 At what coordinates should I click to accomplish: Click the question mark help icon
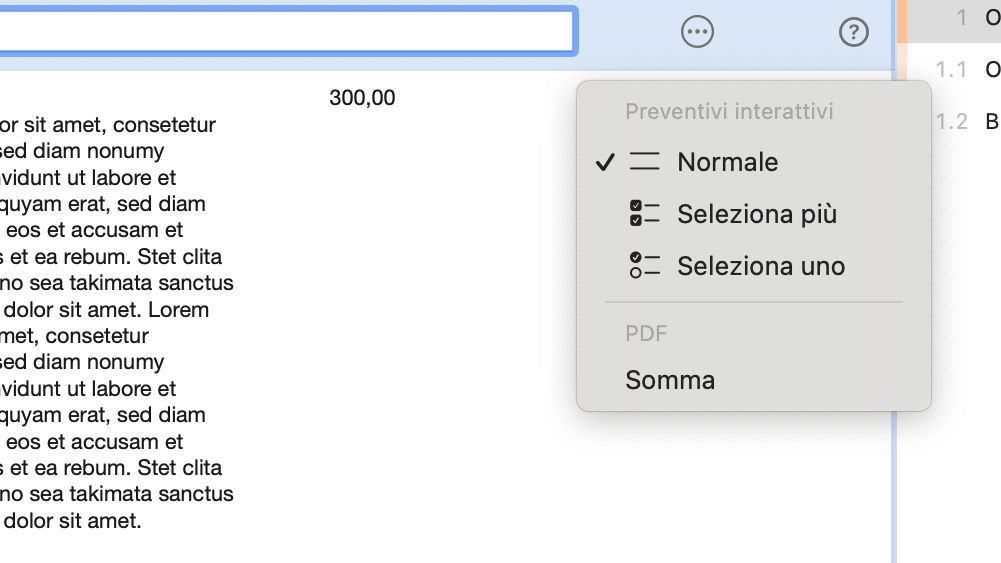click(853, 32)
